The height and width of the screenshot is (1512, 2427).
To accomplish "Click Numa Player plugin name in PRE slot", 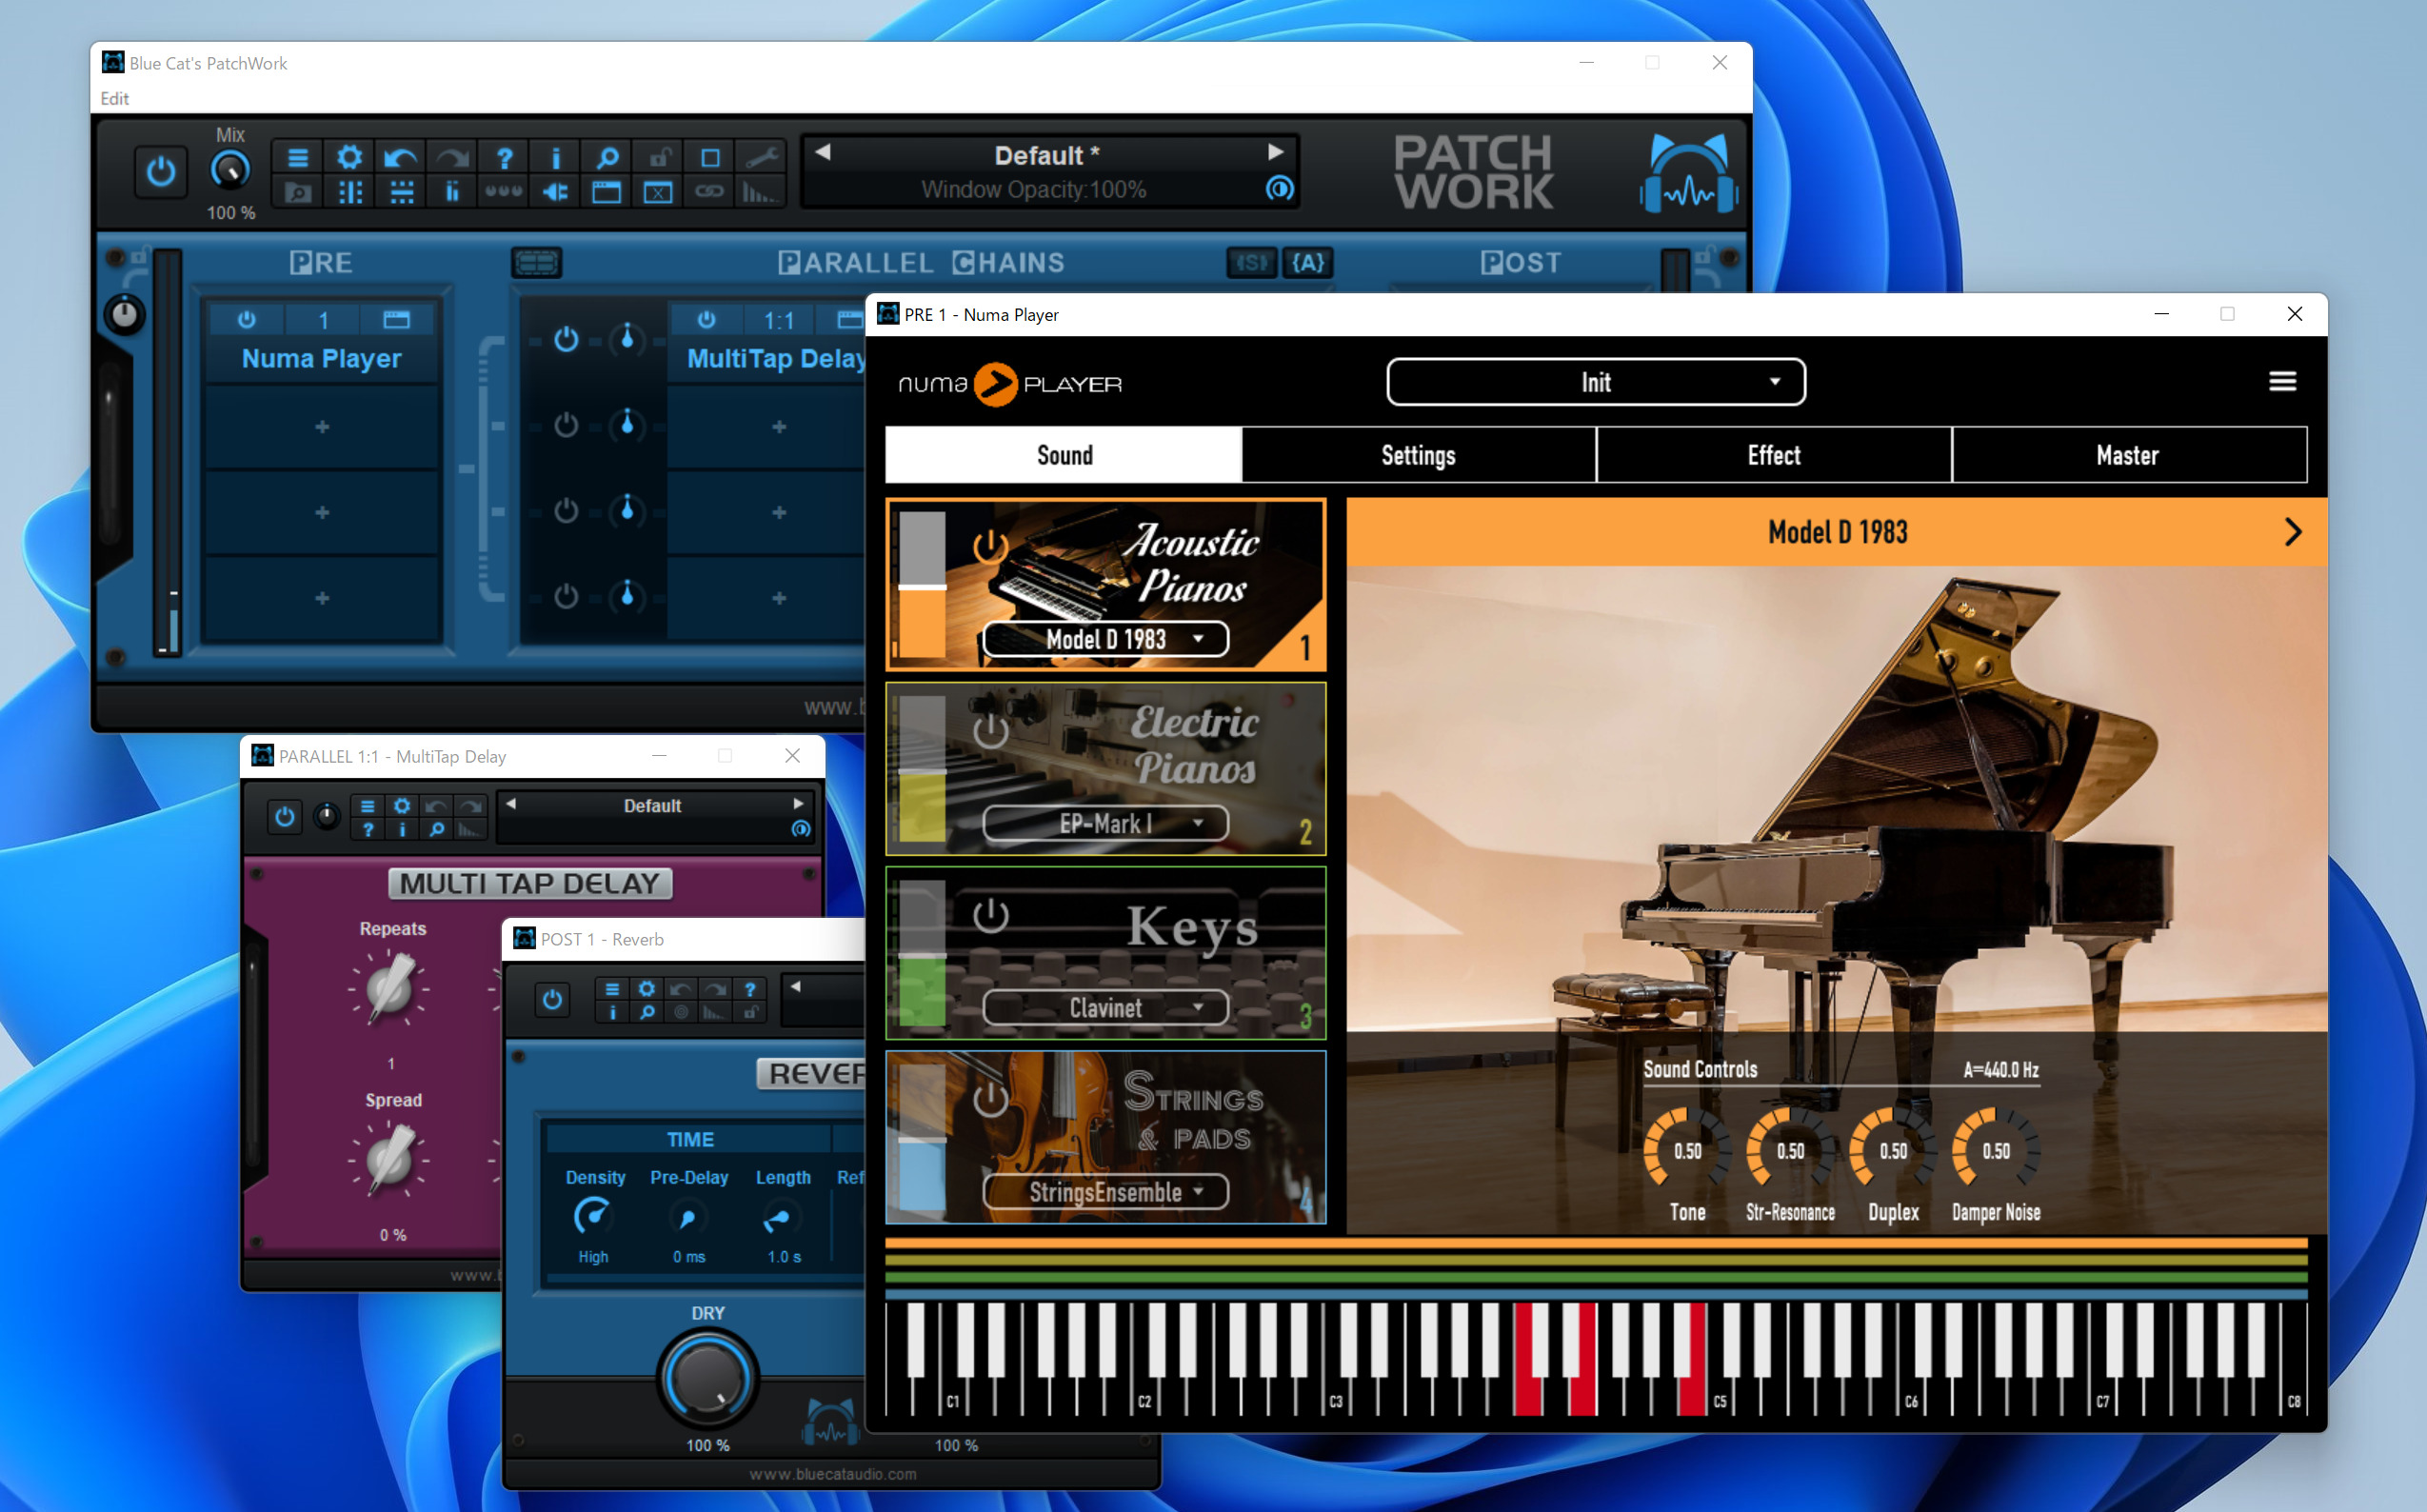I will tap(322, 358).
